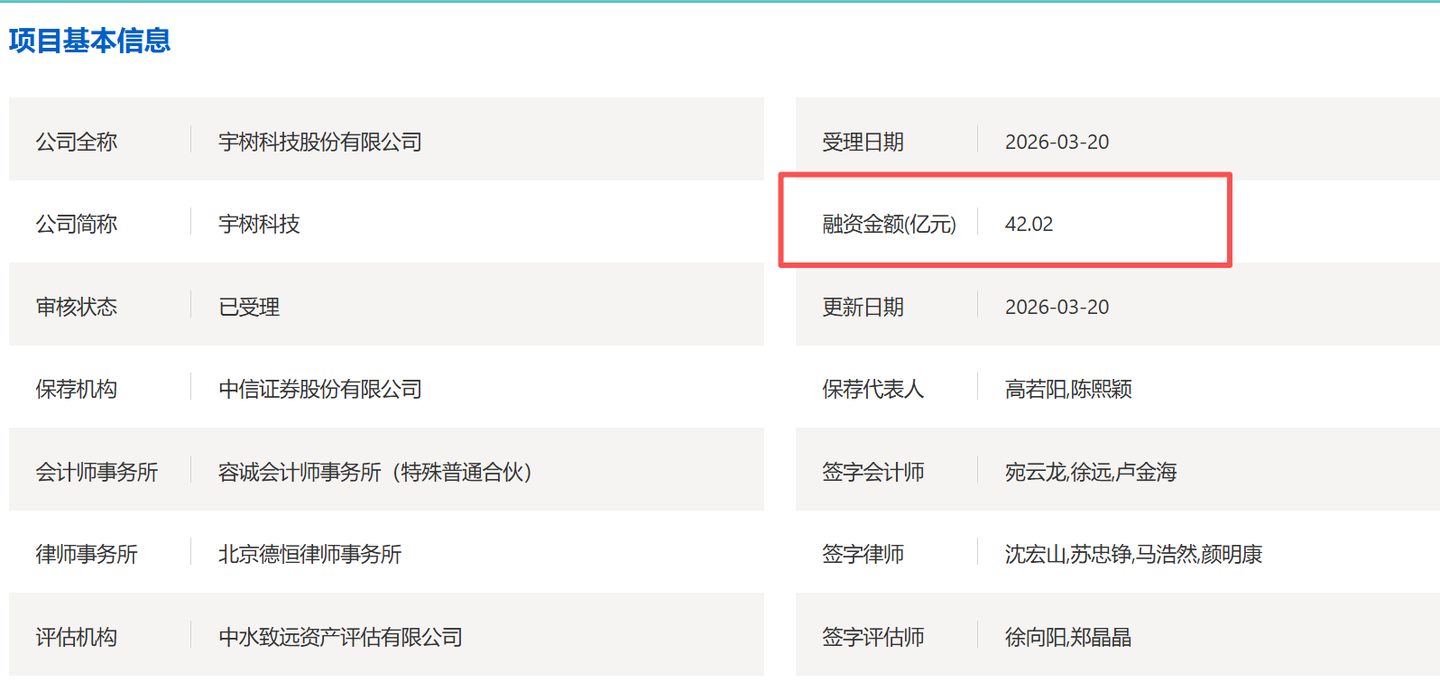
Task: Select the 更新日期 label
Action: click(863, 307)
